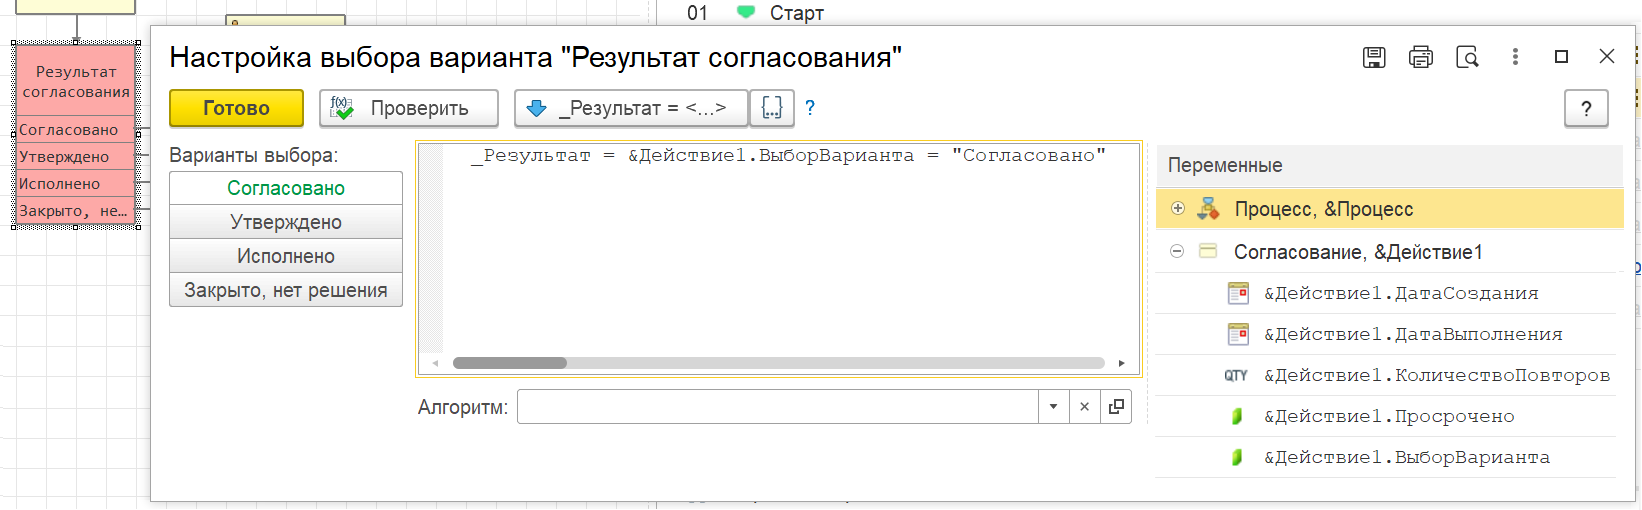Collapse the Согласование, &Действие1 node
This screenshot has width=1642, height=510.
(x=1177, y=251)
